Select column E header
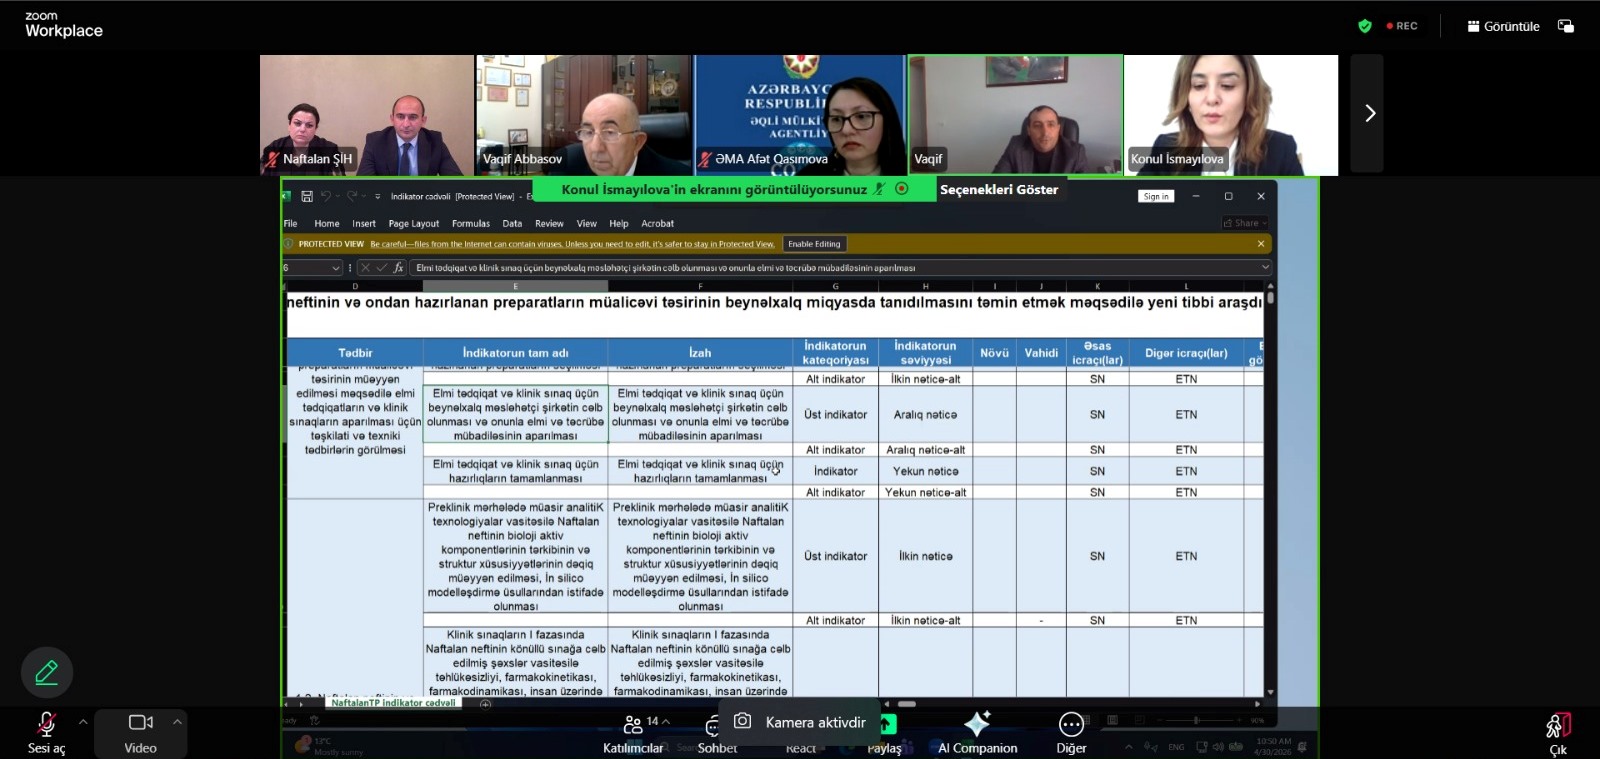The image size is (1600, 759). (x=515, y=286)
